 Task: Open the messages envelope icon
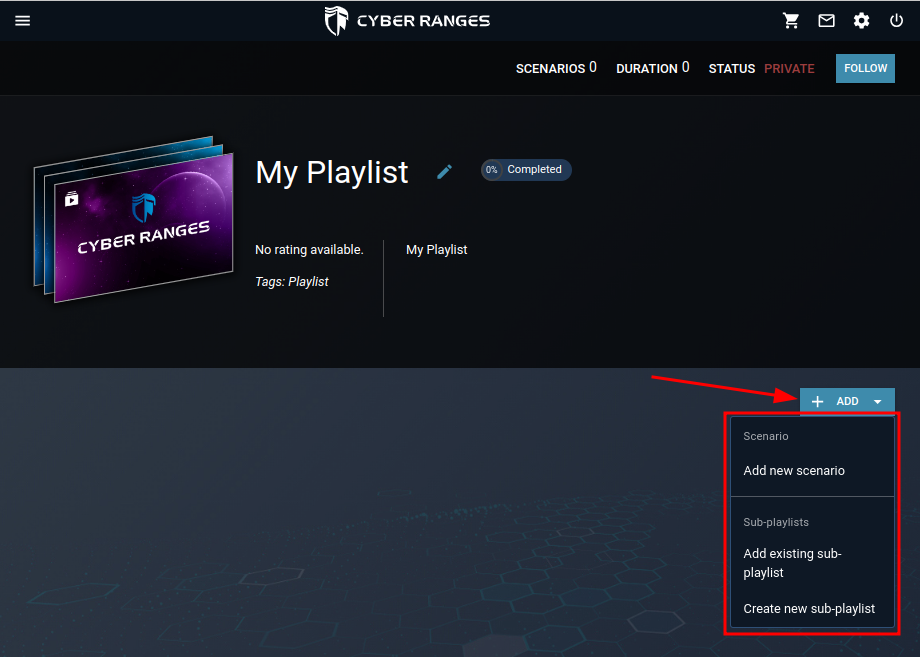[x=826, y=20]
